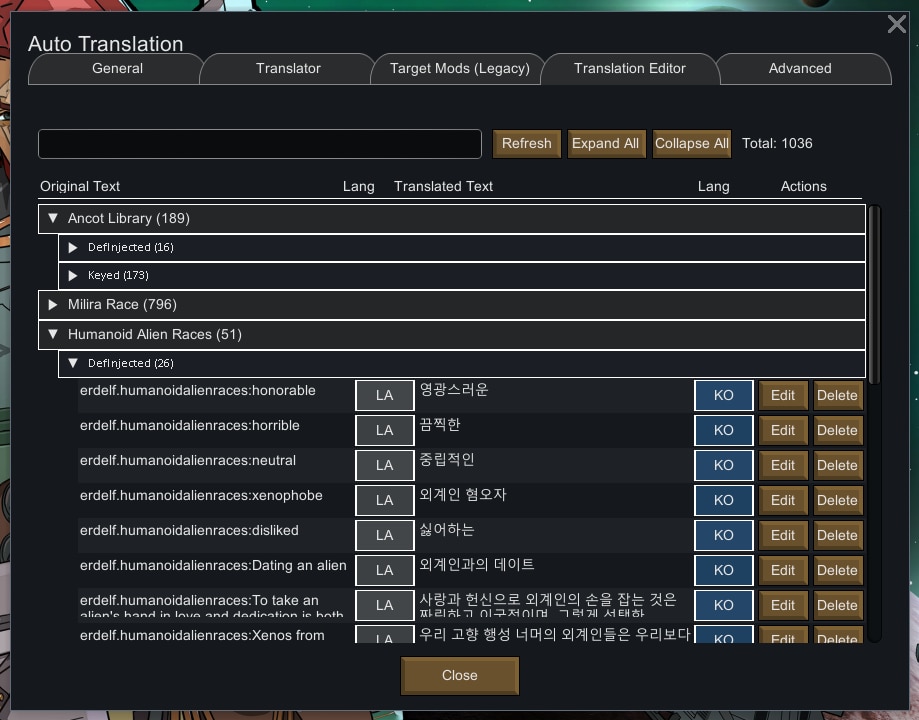Click KO button for Dating an alien entry
919x720 pixels.
click(x=723, y=570)
